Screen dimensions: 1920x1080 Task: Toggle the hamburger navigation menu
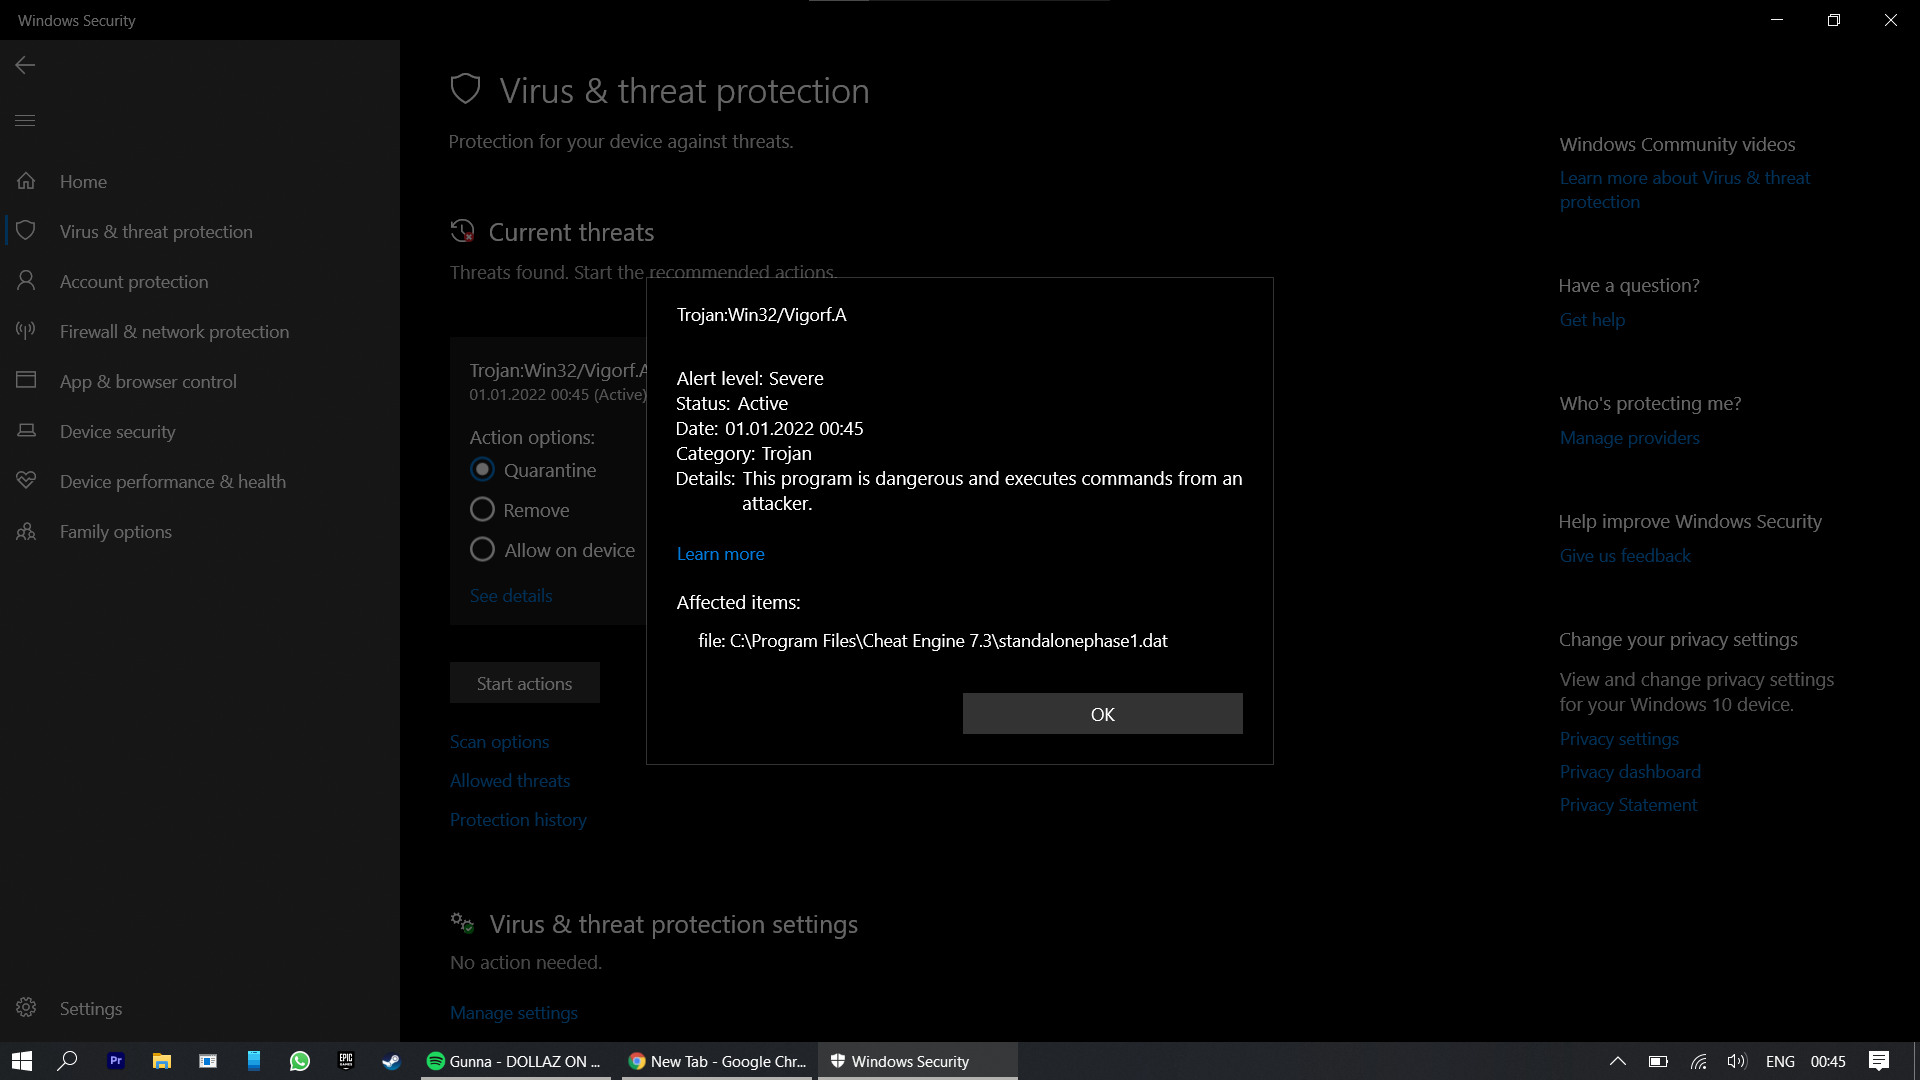pos(25,121)
